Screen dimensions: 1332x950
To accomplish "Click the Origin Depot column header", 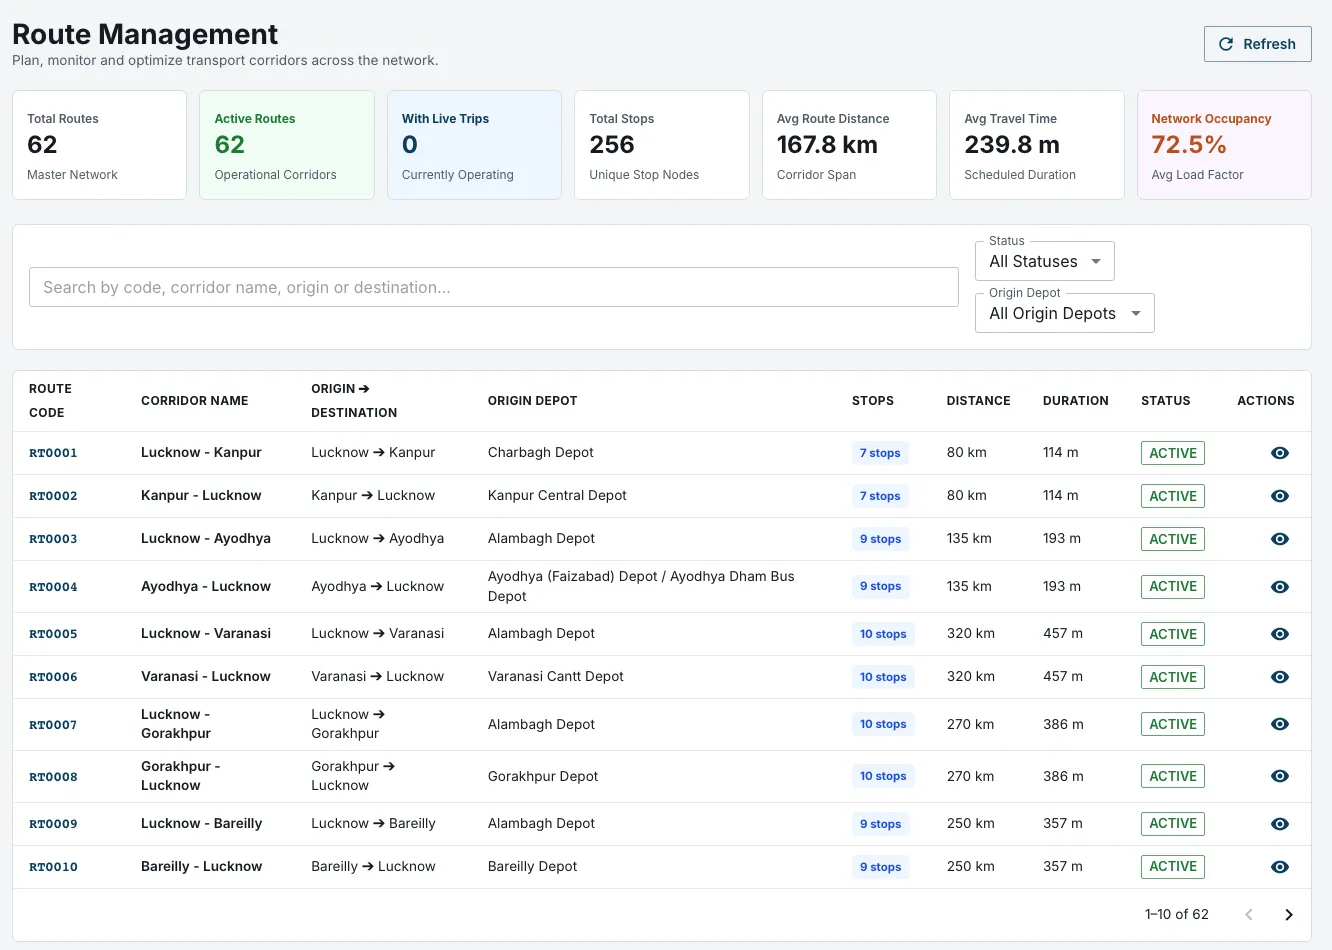I will [532, 401].
